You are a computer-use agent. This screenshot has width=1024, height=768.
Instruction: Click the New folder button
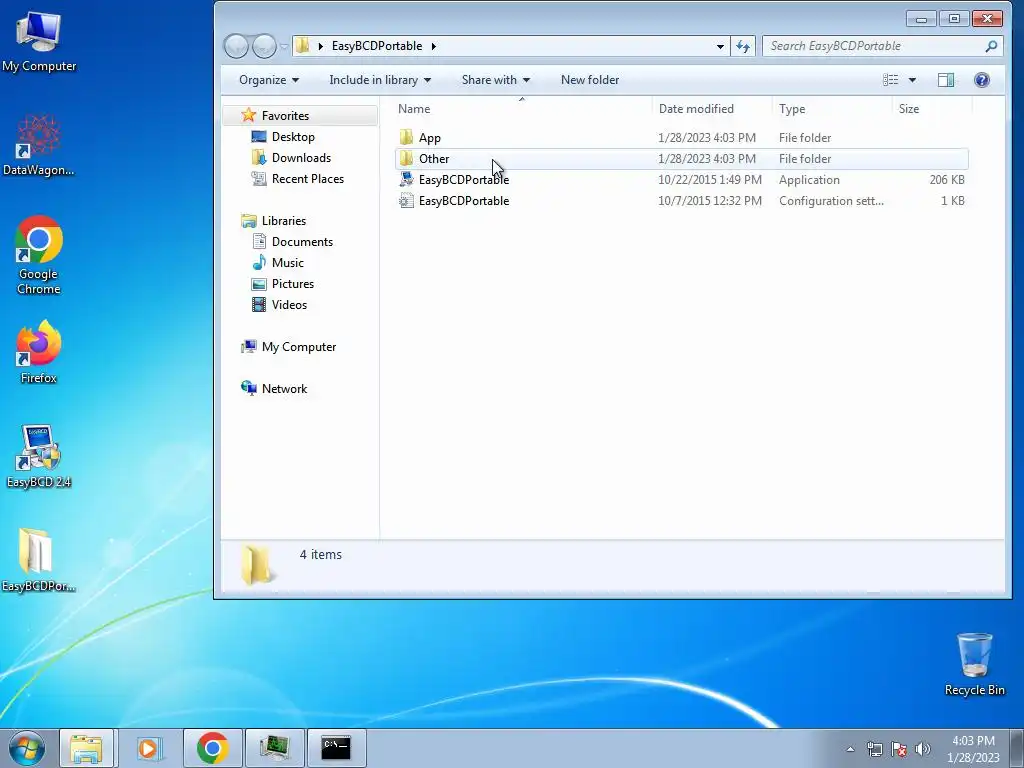(590, 80)
